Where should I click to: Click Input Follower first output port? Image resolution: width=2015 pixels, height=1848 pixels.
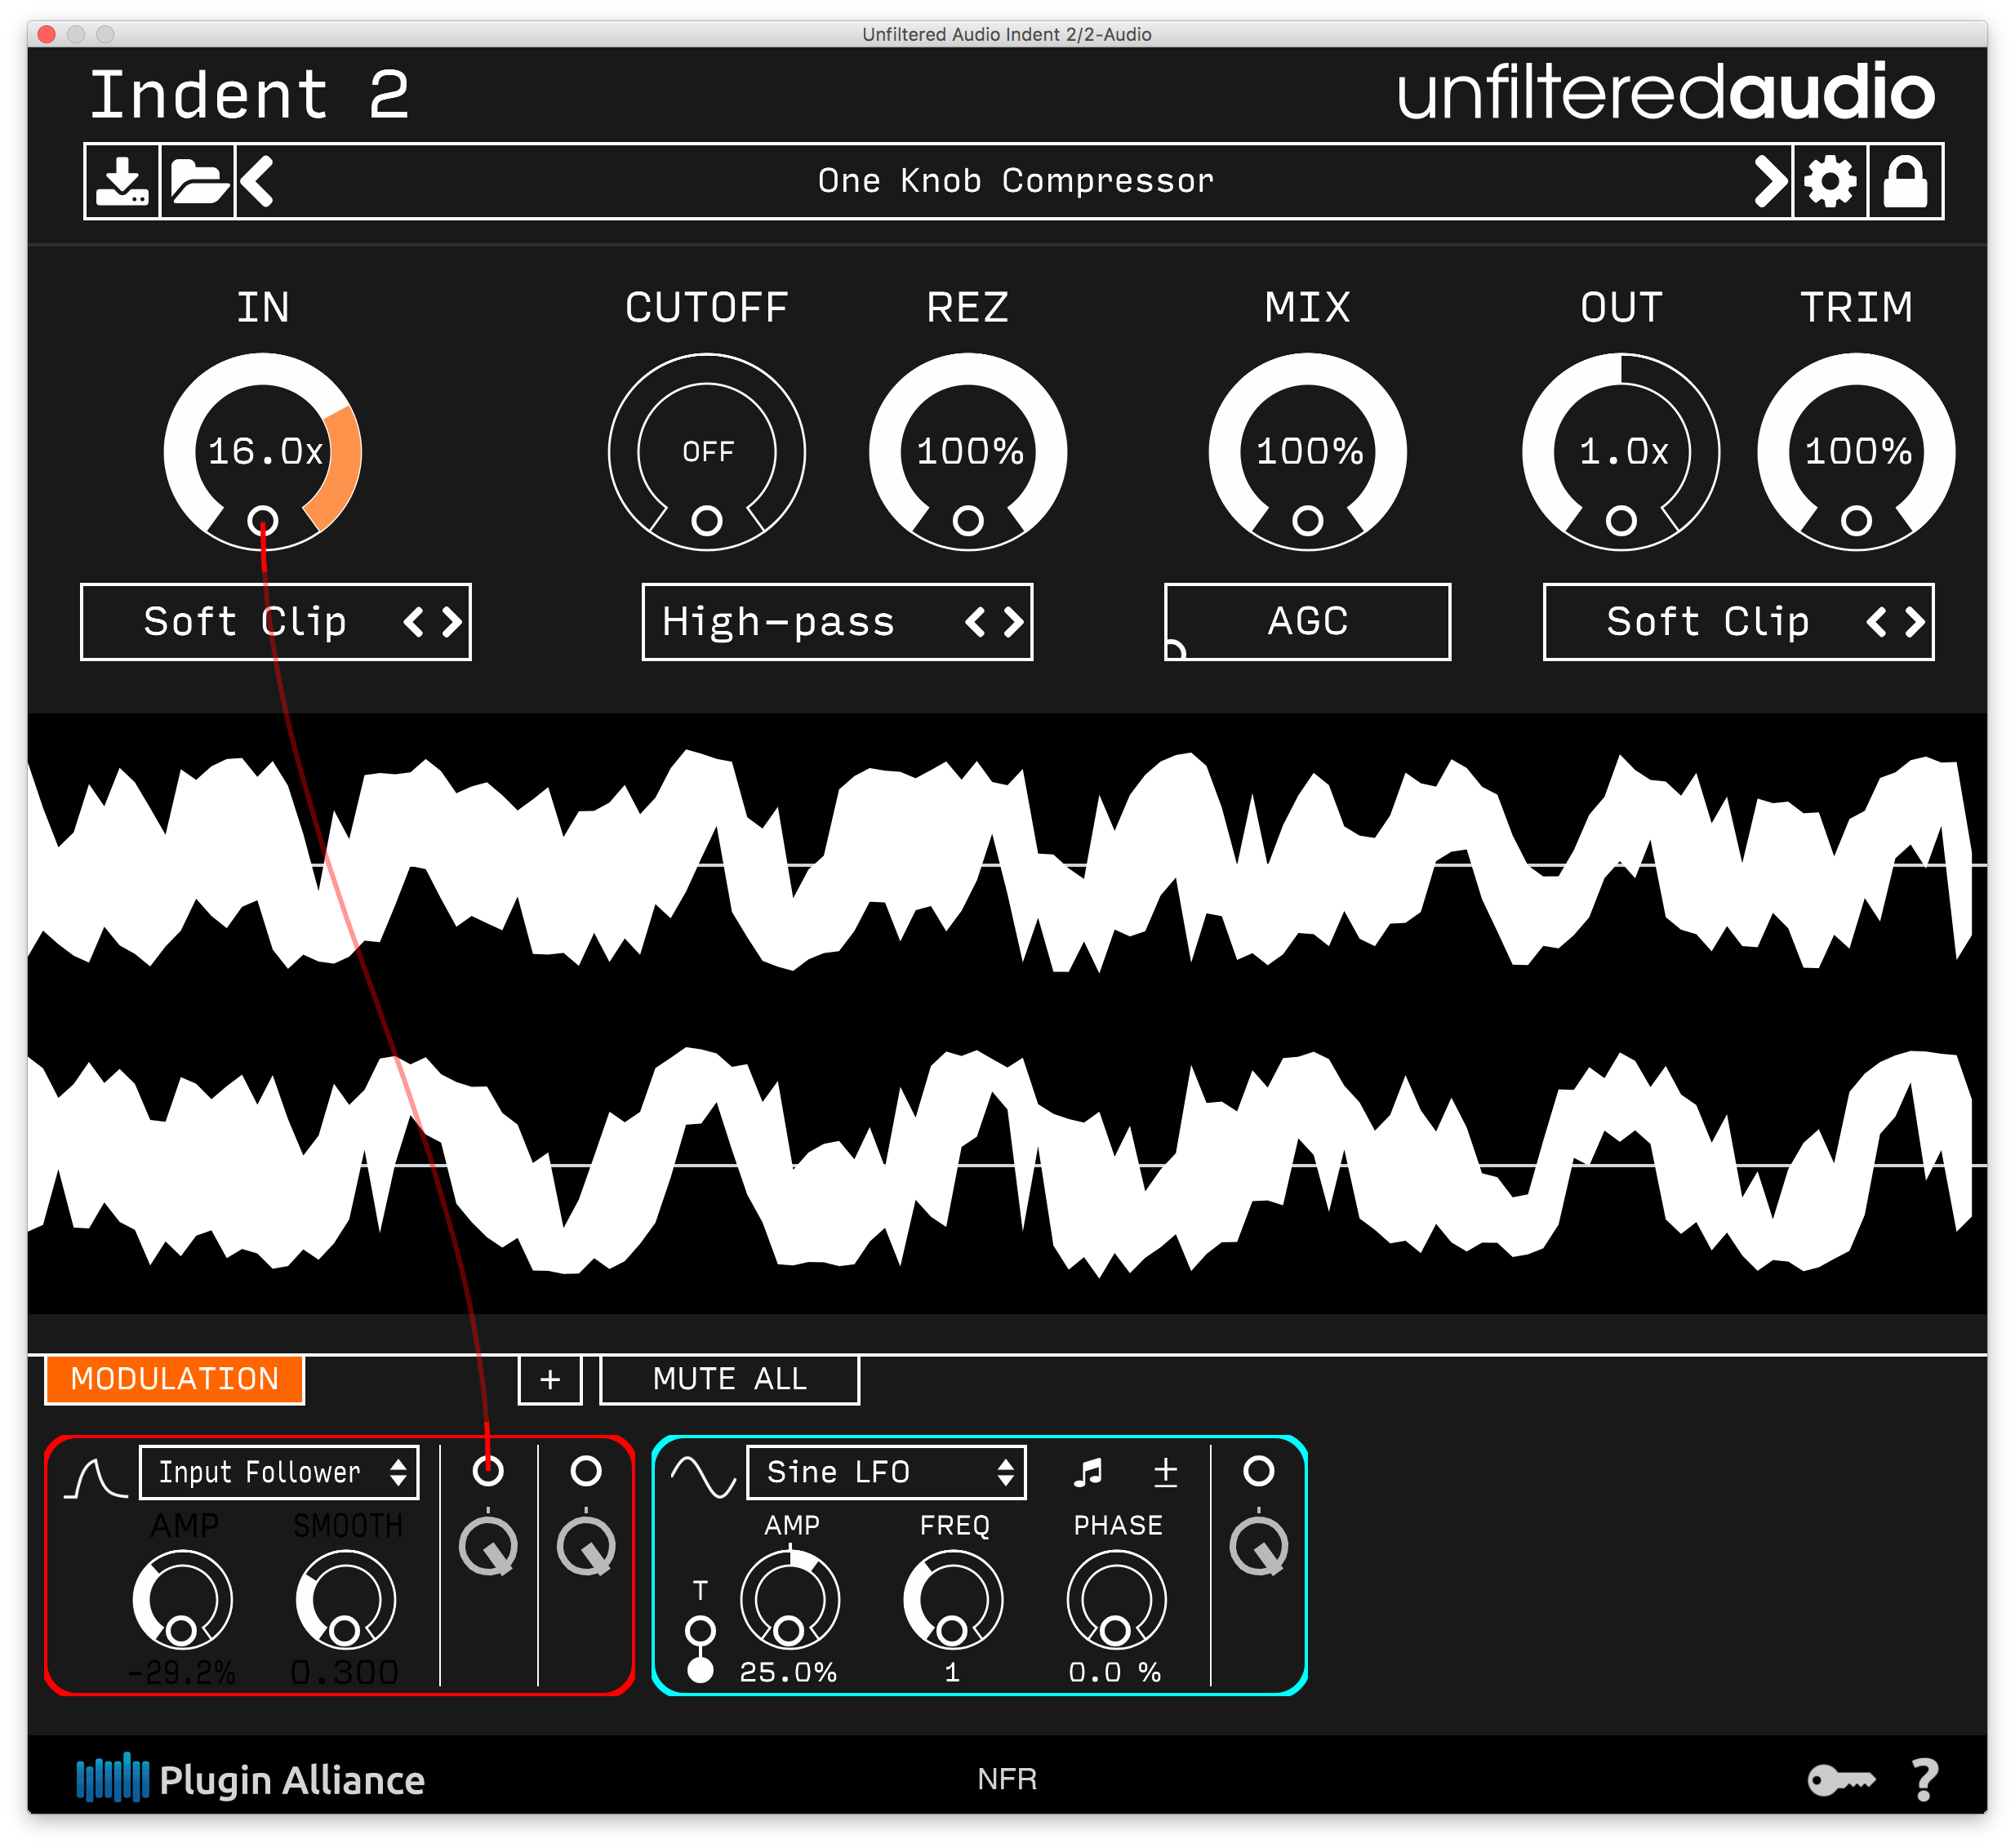point(488,1470)
